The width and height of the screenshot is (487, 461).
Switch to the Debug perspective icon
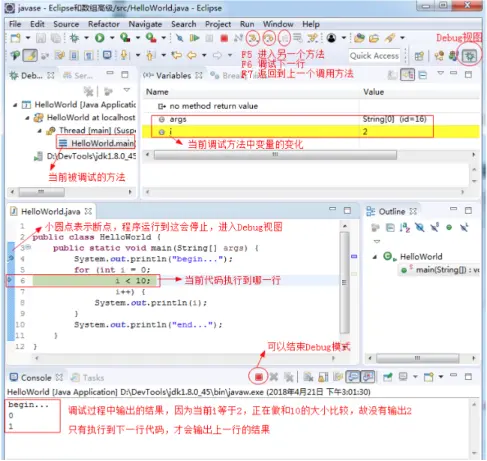click(x=469, y=56)
